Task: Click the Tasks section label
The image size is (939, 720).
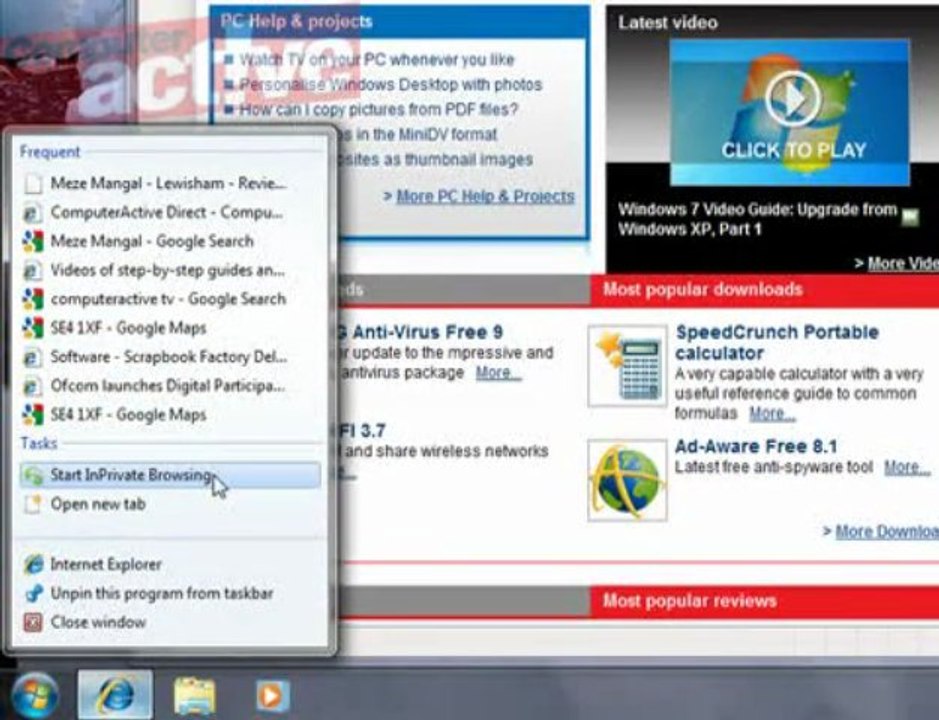Action: [x=39, y=443]
